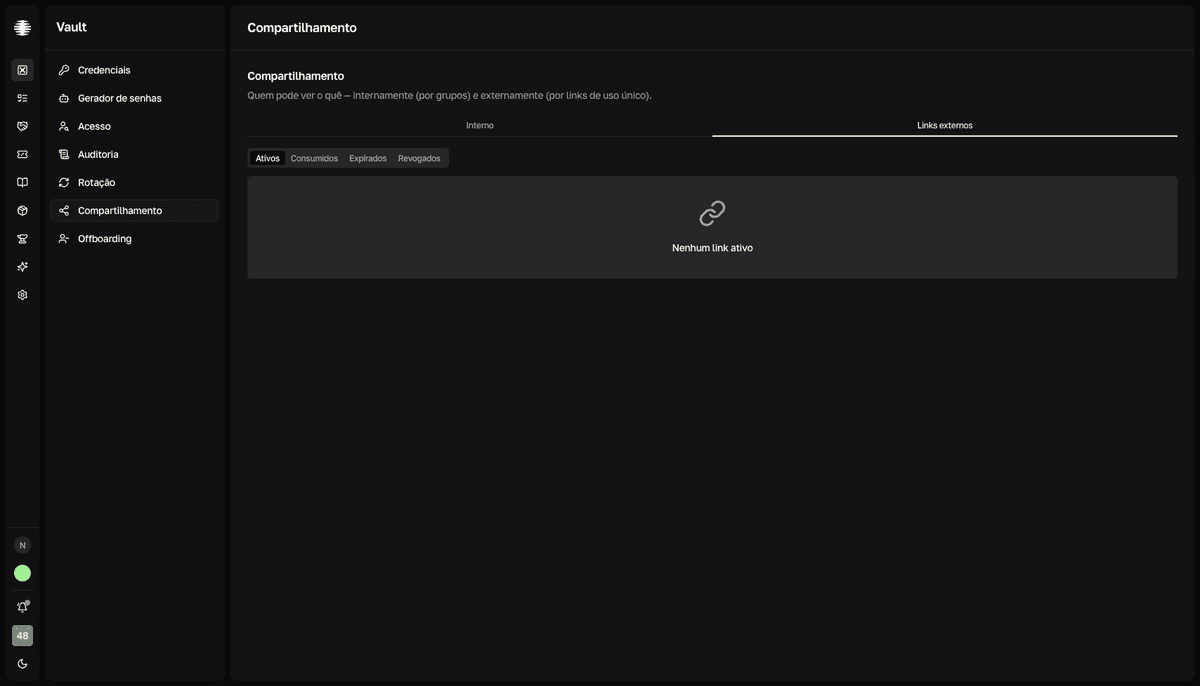The image size is (1200, 686).
Task: Click the green status circle
Action: click(22, 573)
